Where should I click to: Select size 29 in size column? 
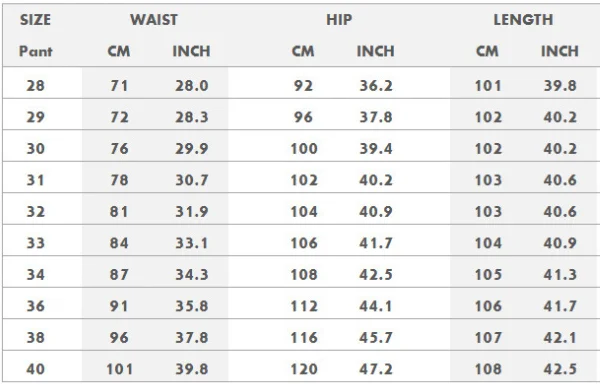(x=36, y=117)
